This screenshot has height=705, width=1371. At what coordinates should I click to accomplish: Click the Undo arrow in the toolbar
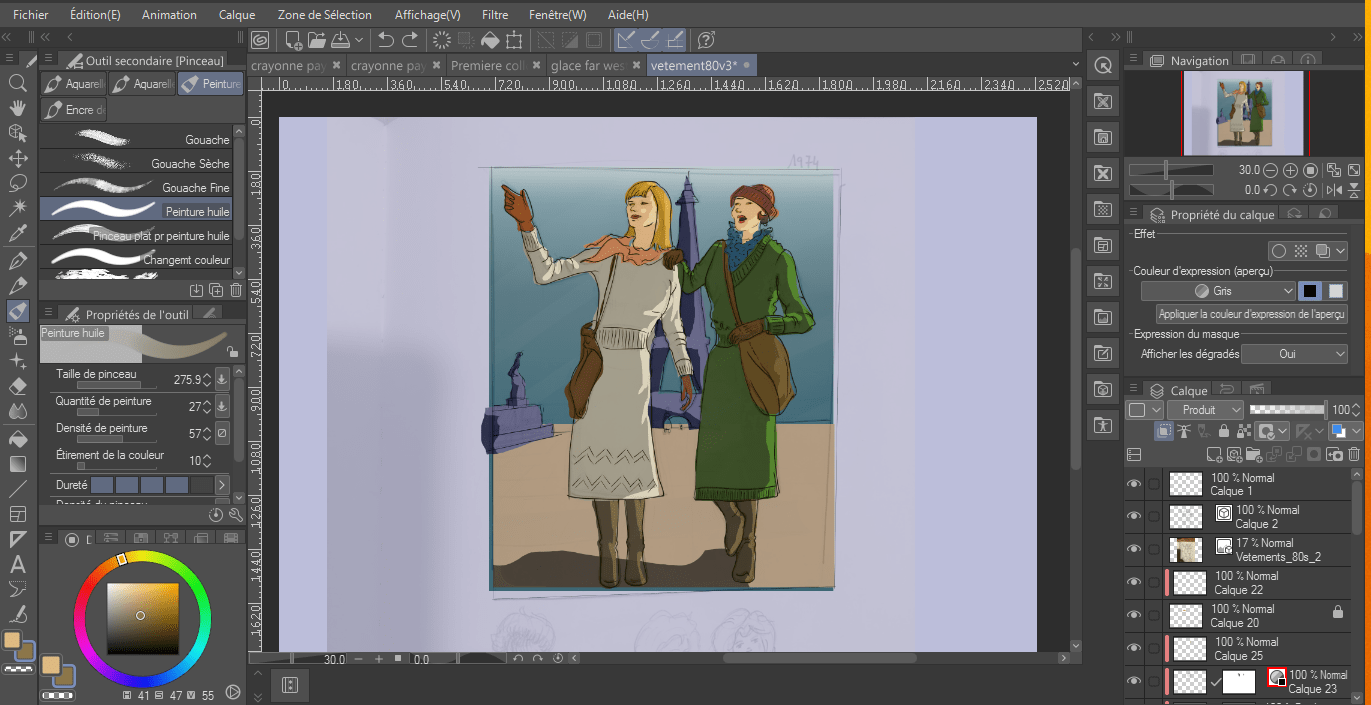click(386, 40)
